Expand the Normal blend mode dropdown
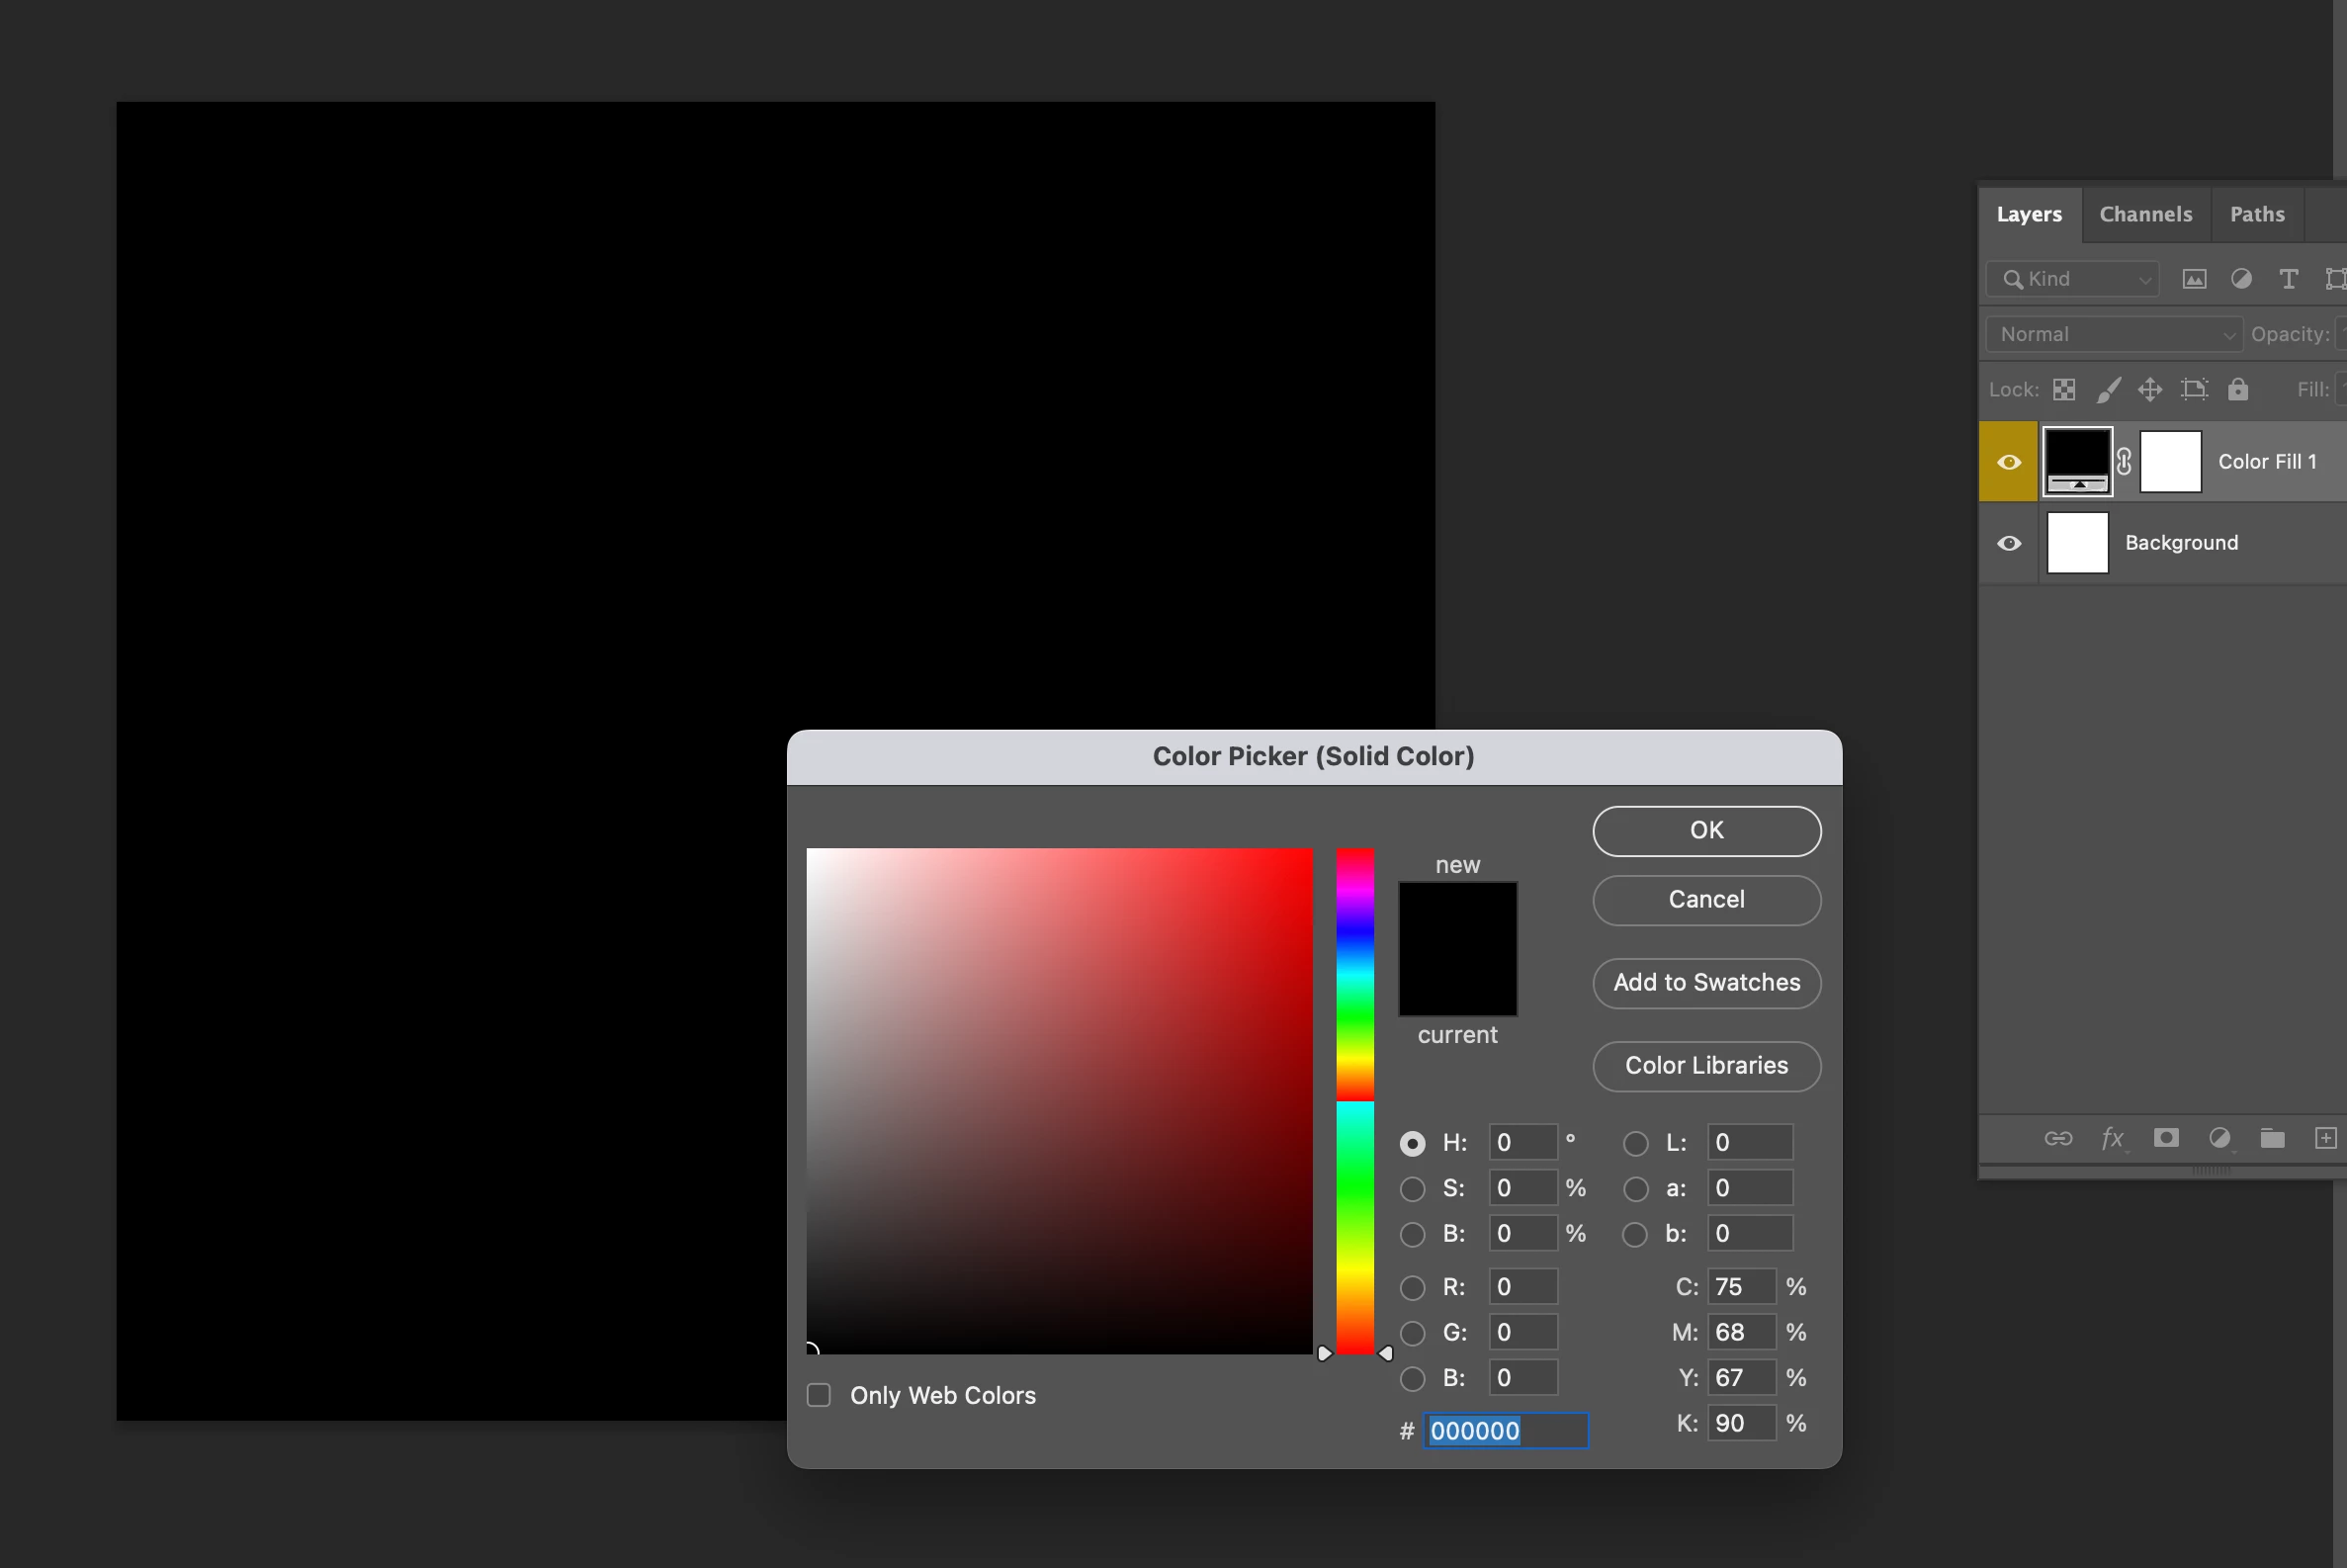The image size is (2347, 1568). 2113,334
